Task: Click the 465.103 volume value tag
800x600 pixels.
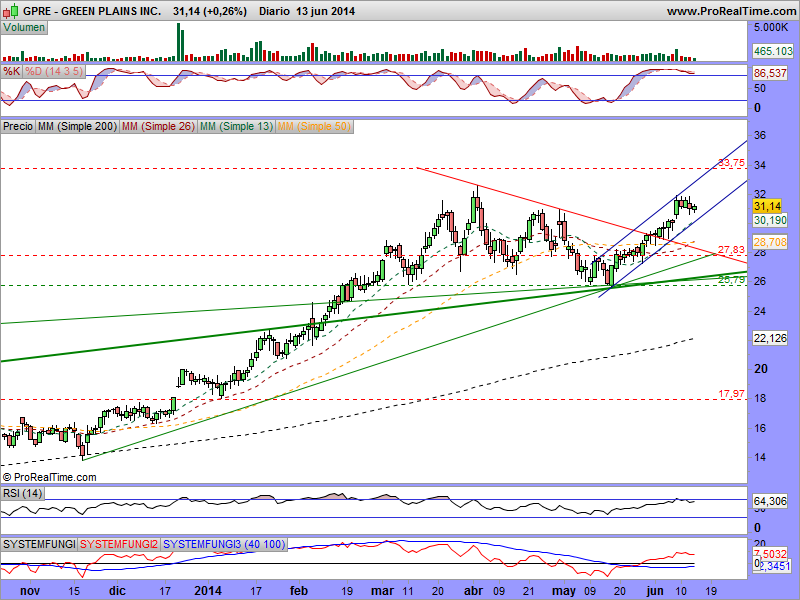Action: (773, 51)
